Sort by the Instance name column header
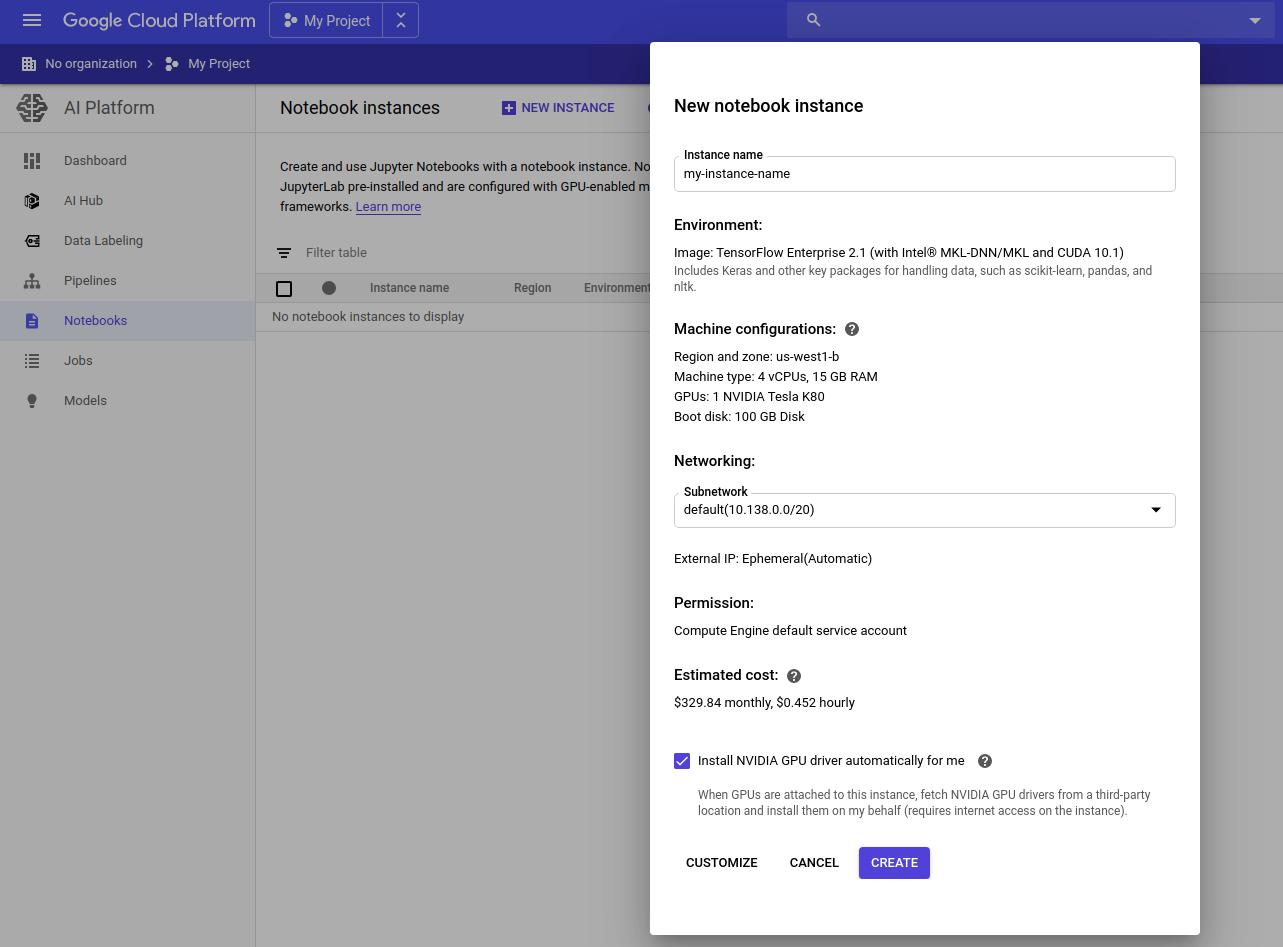 [409, 288]
